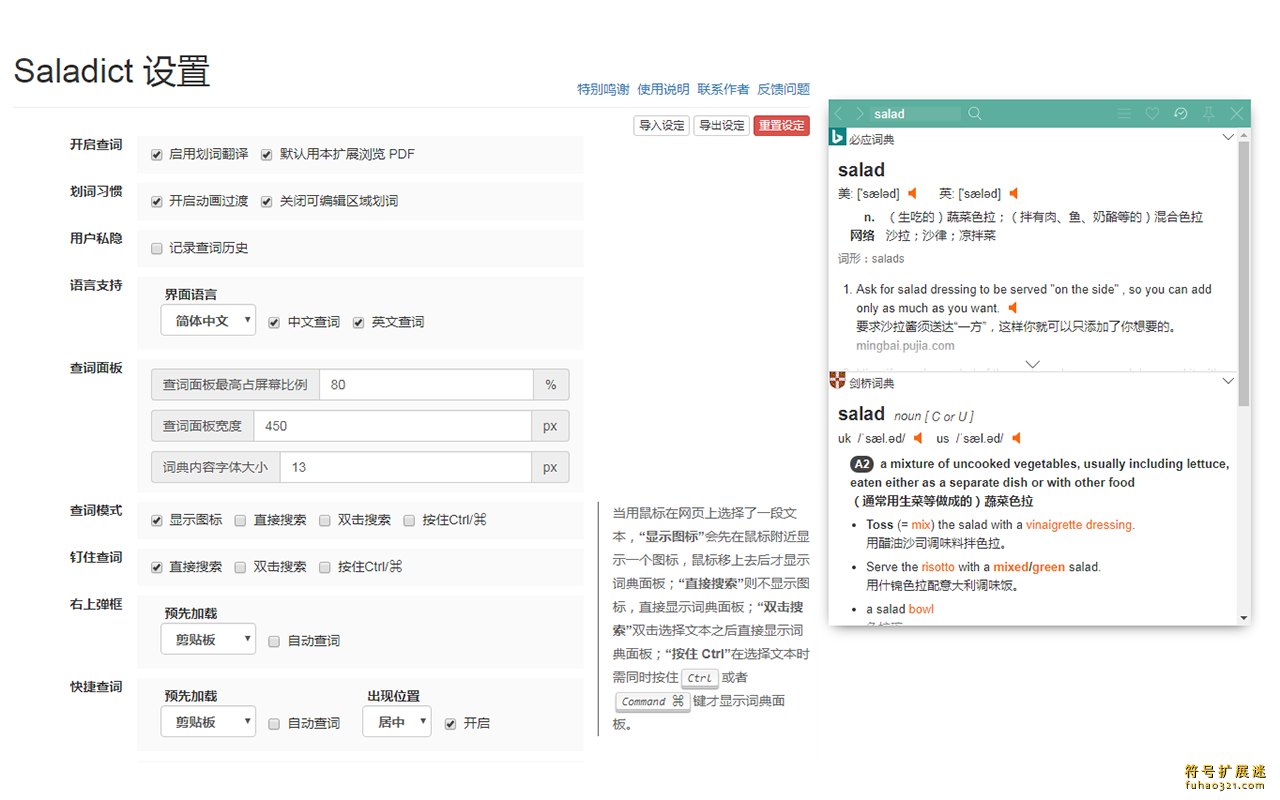
Task: Collapse the 剑桥词典 section
Action: coord(1228,381)
